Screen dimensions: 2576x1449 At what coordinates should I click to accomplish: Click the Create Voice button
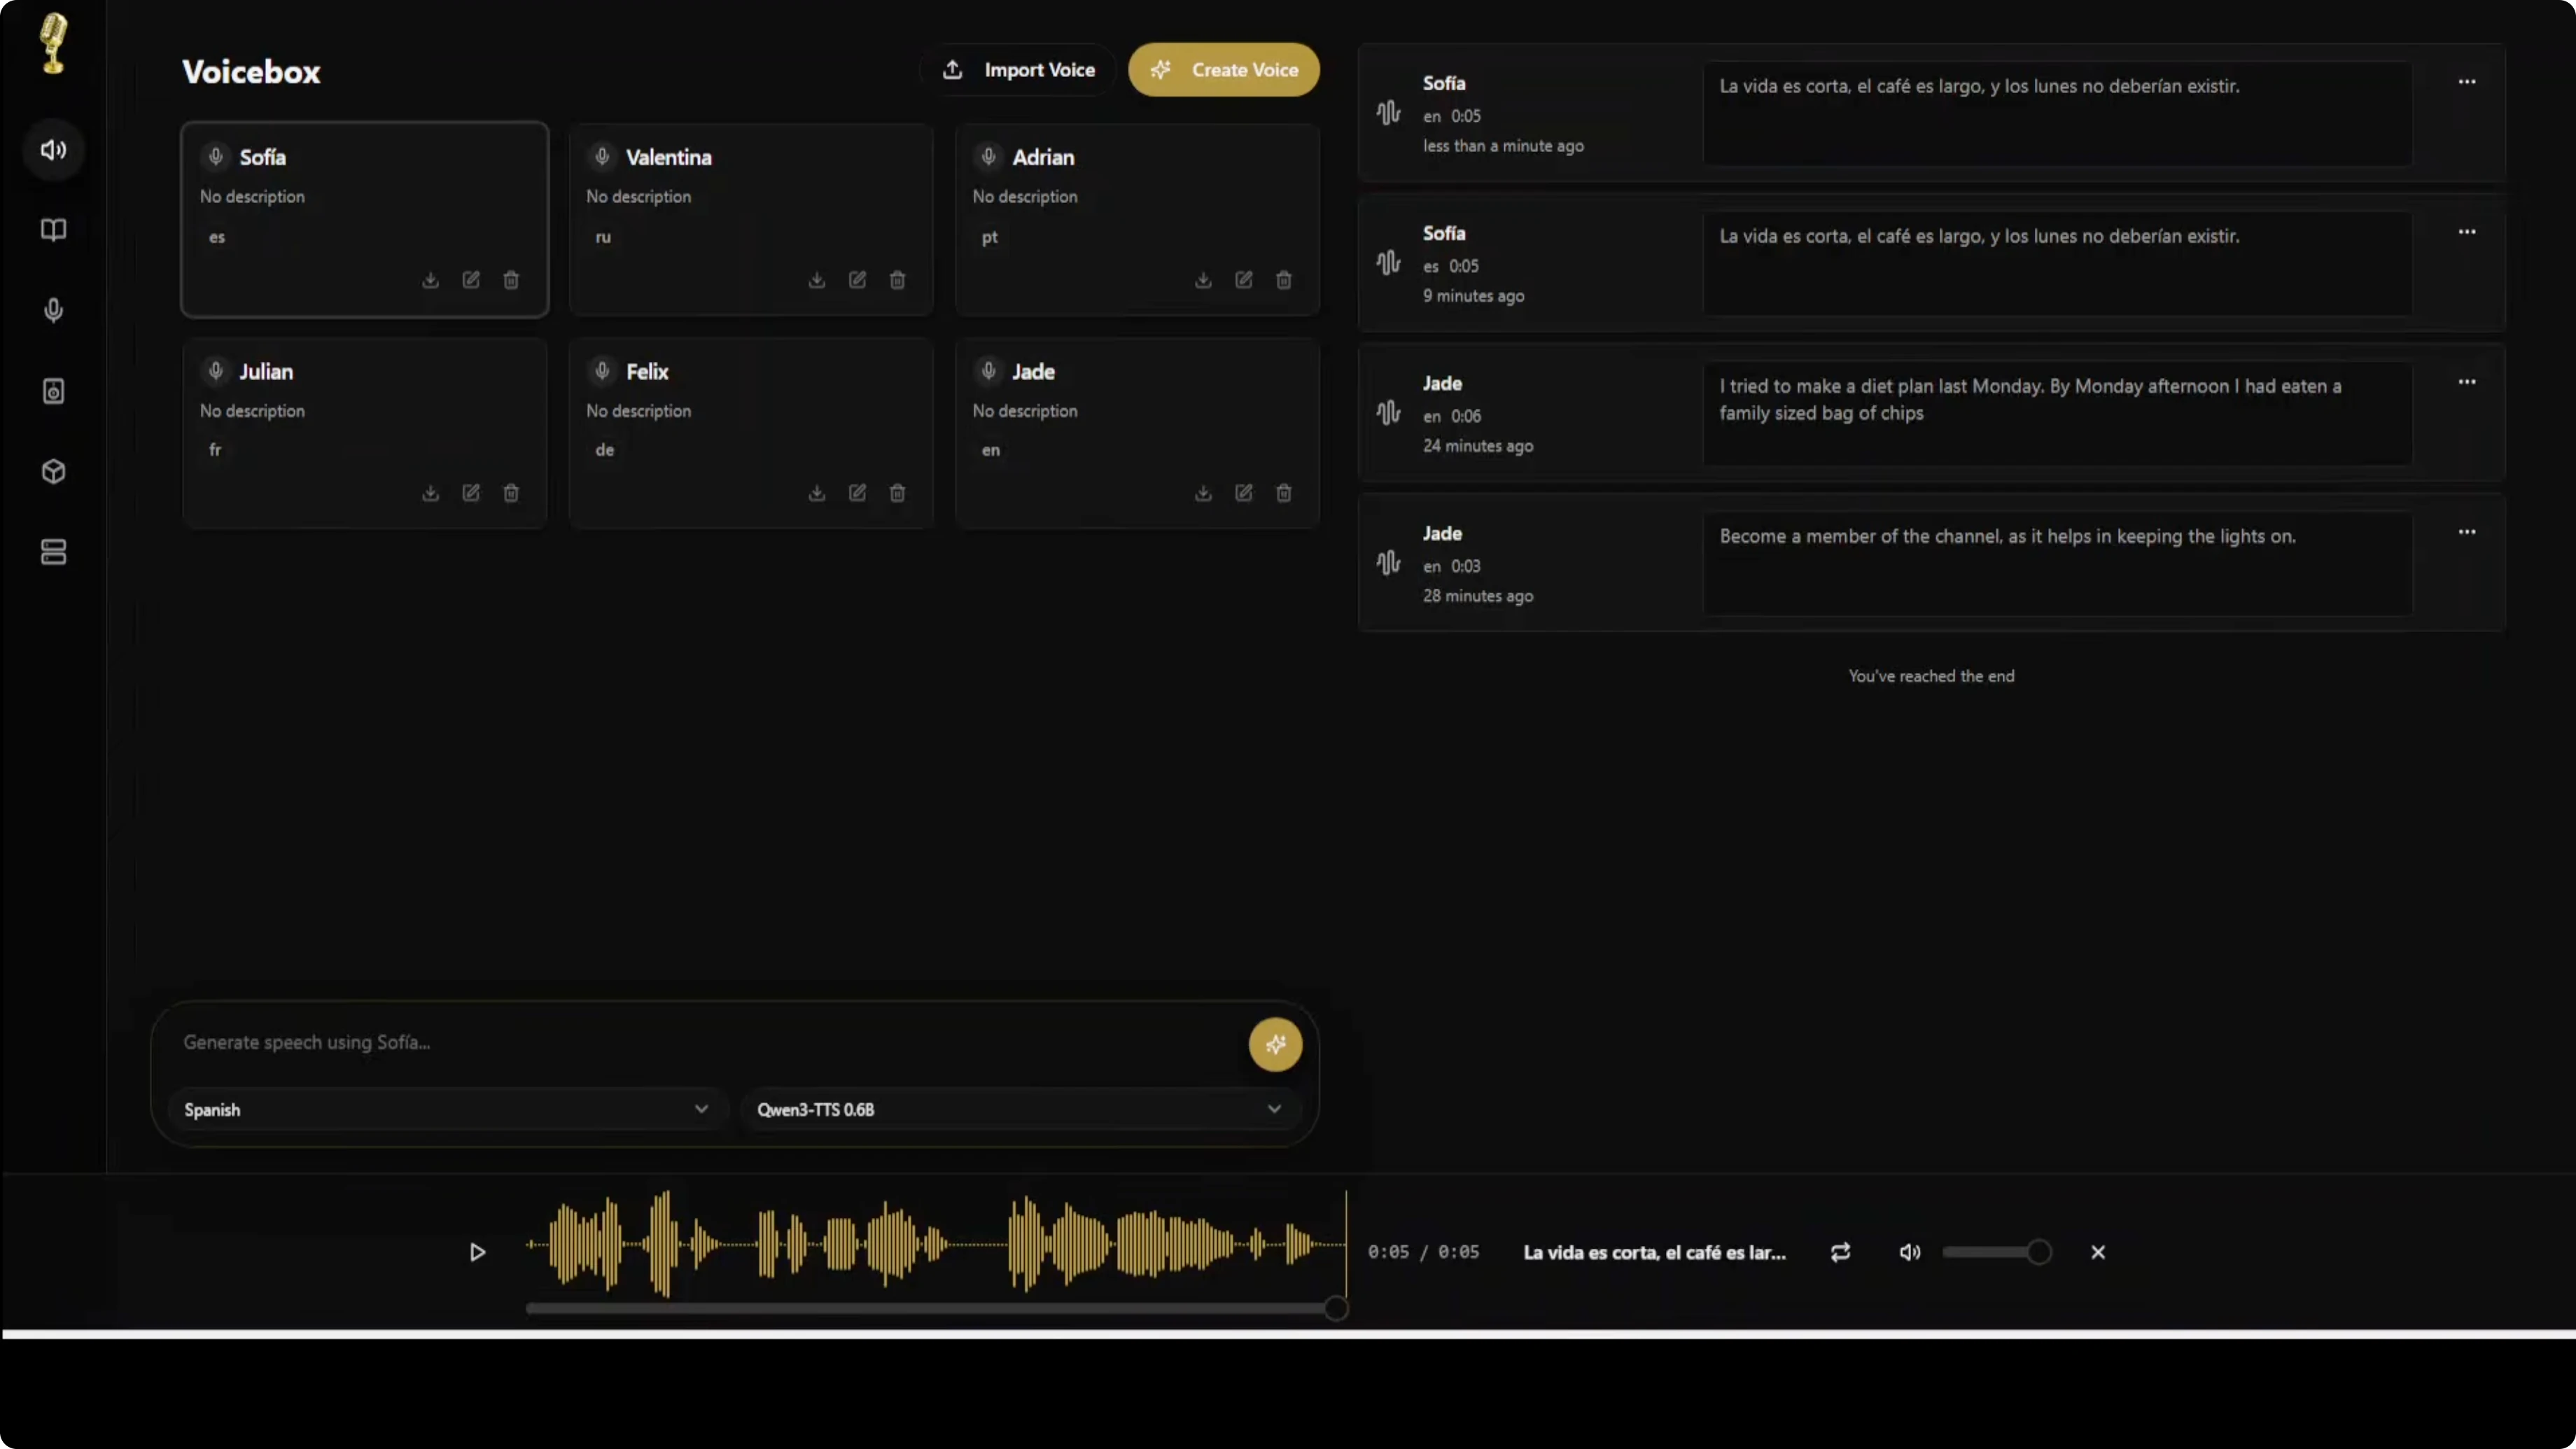1223,70
